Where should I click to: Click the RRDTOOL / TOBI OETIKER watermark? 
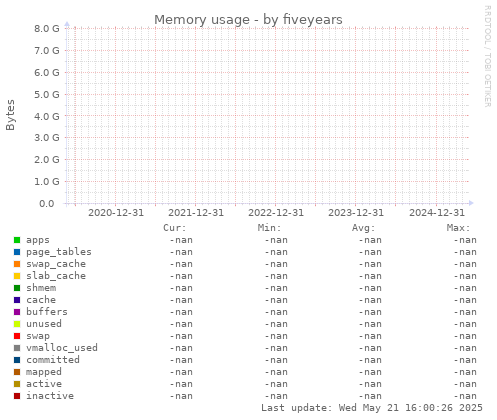[x=487, y=56]
